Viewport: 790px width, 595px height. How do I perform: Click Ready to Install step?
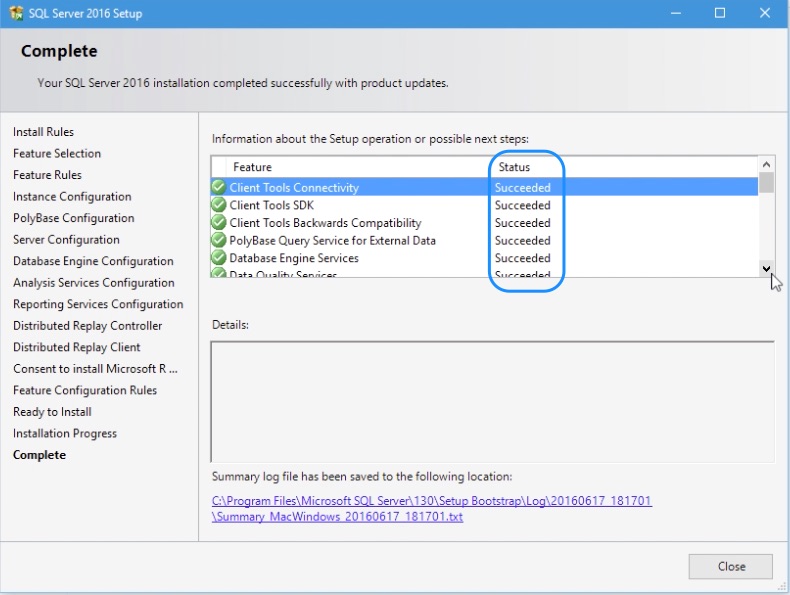[52, 412]
